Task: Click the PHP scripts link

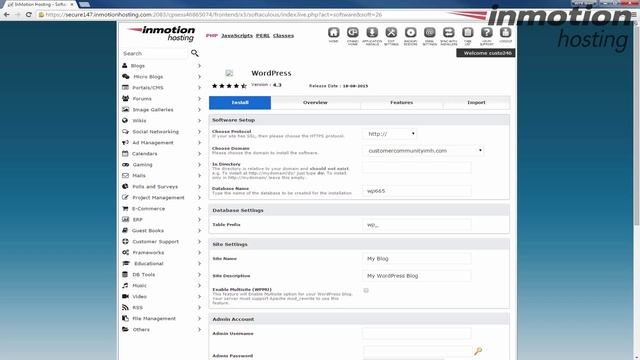Action: pyautogui.click(x=211, y=36)
